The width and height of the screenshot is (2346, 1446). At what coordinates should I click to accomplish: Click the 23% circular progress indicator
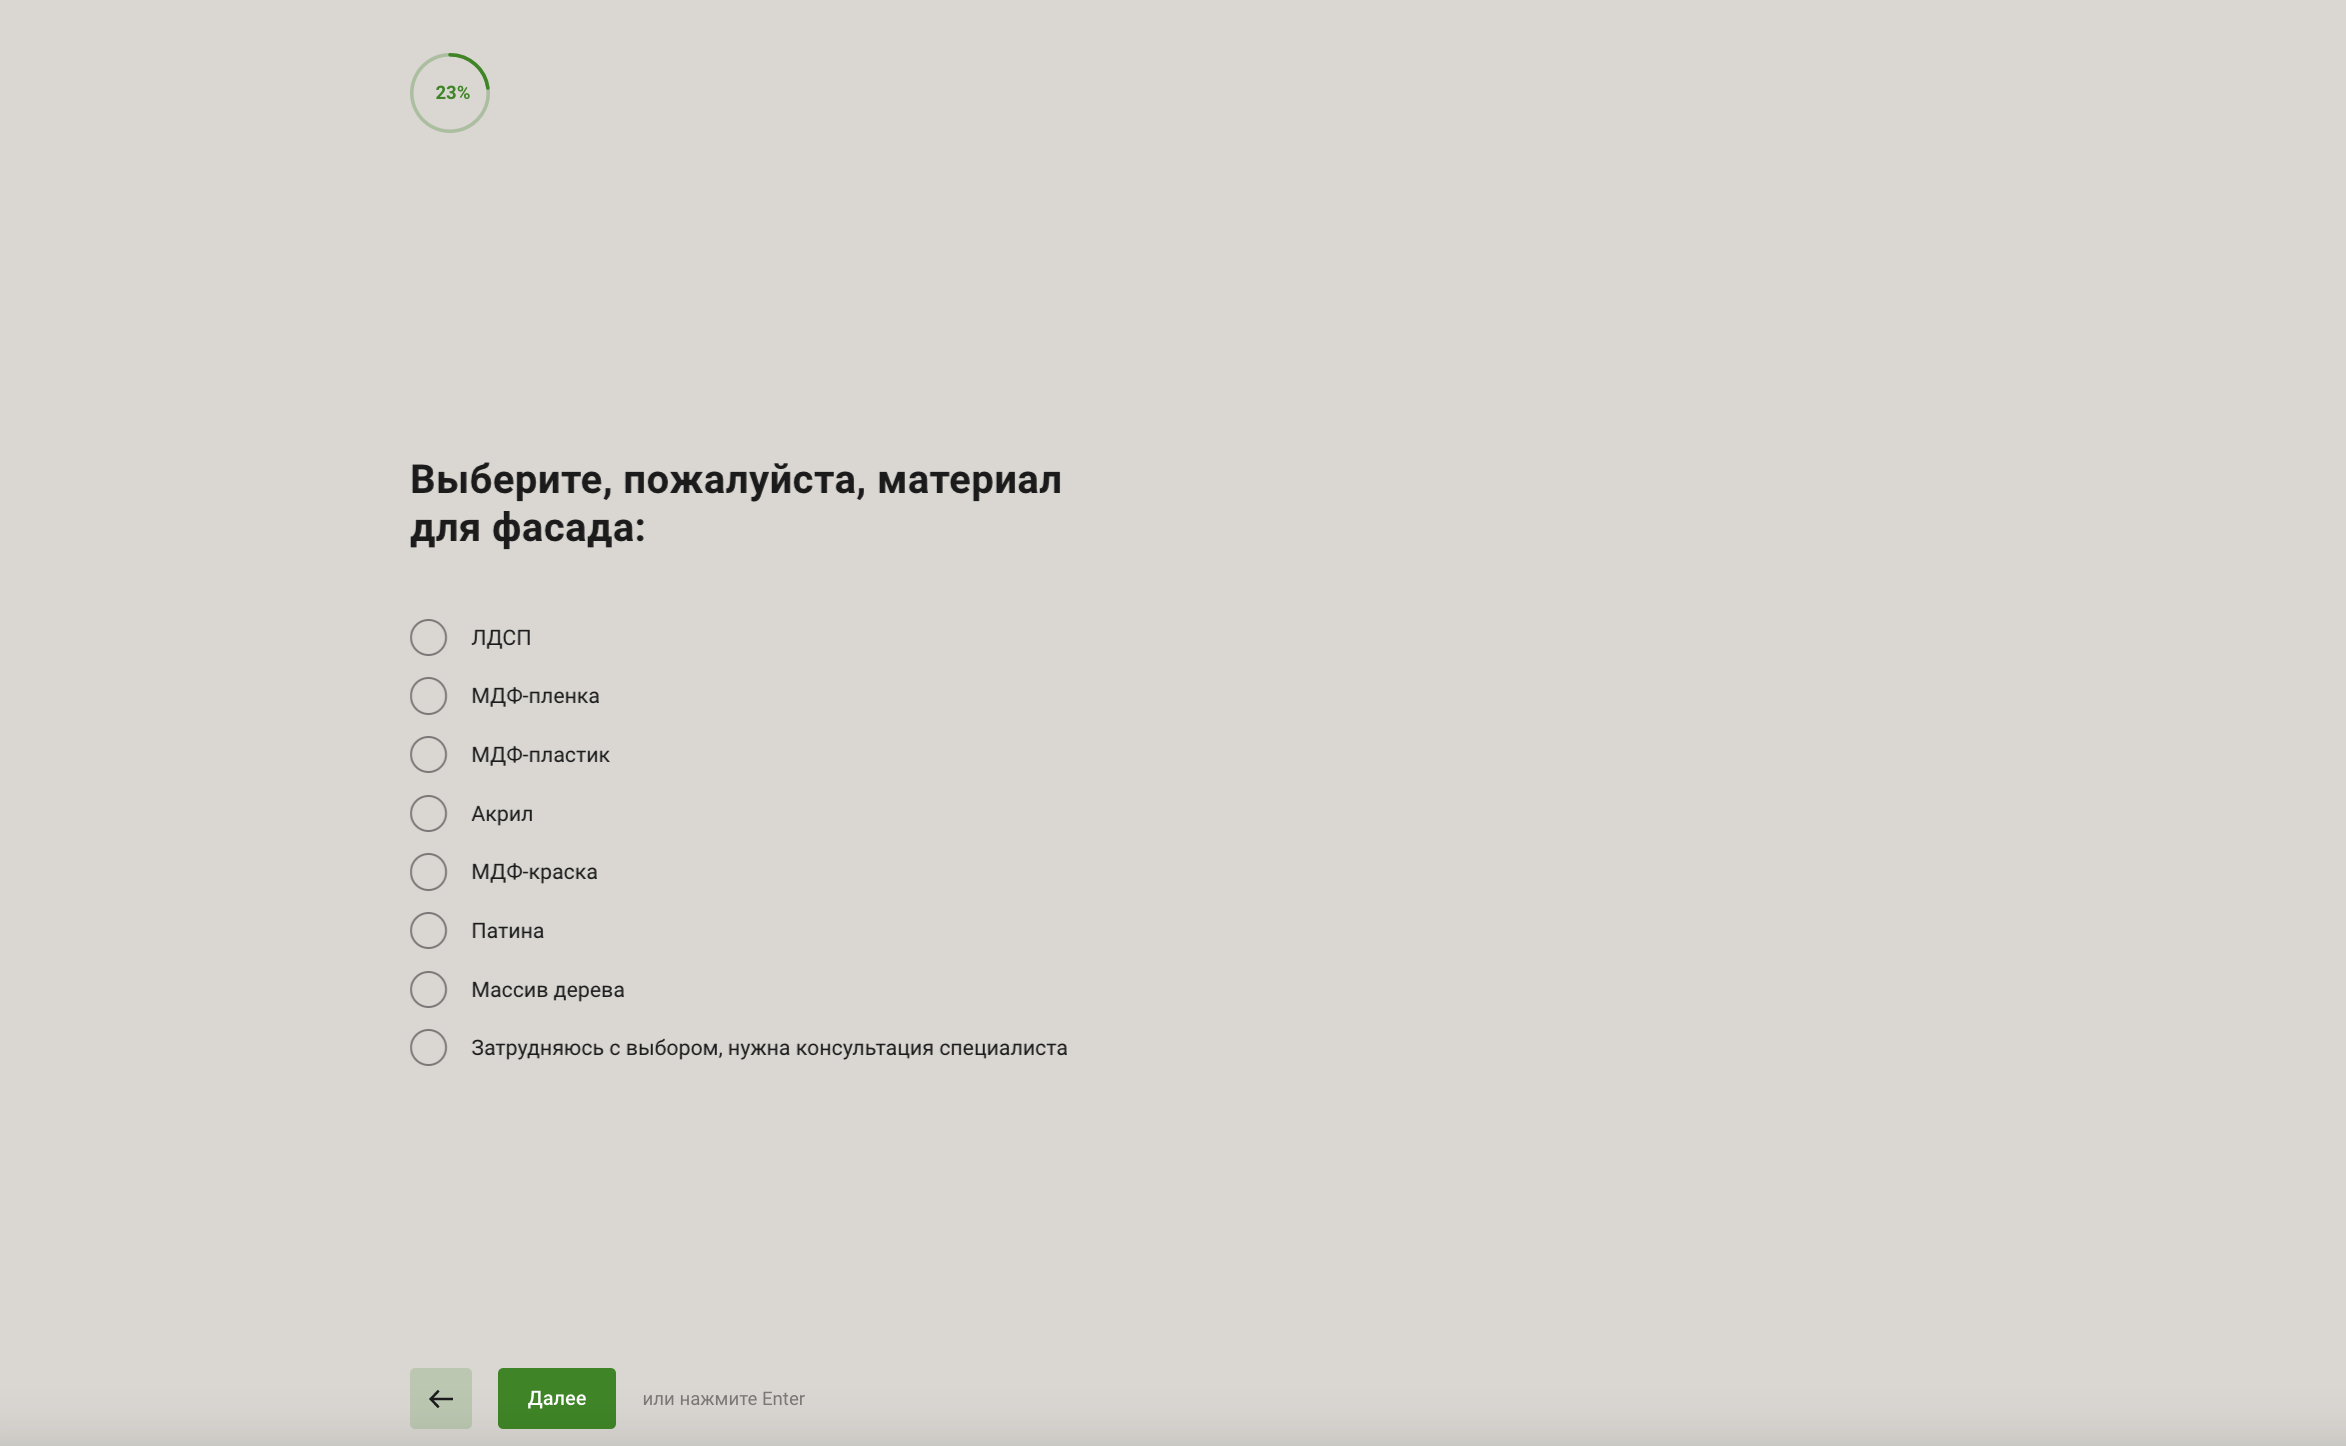click(450, 93)
